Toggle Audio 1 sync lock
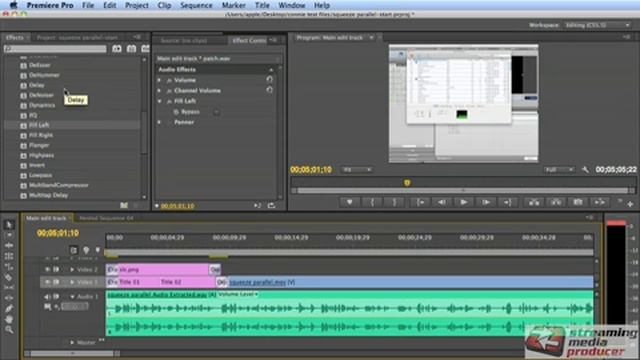The height and width of the screenshot is (360, 640). 56,297
